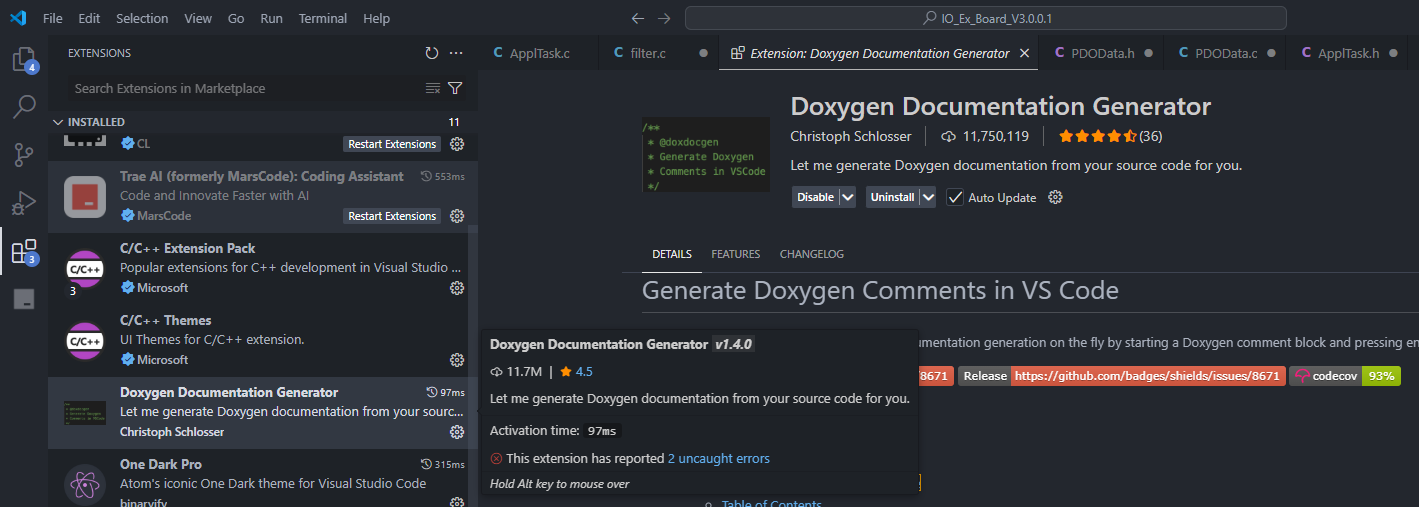
Task: Close the Doxygen Documentation Generator extension tab
Action: click(1024, 53)
